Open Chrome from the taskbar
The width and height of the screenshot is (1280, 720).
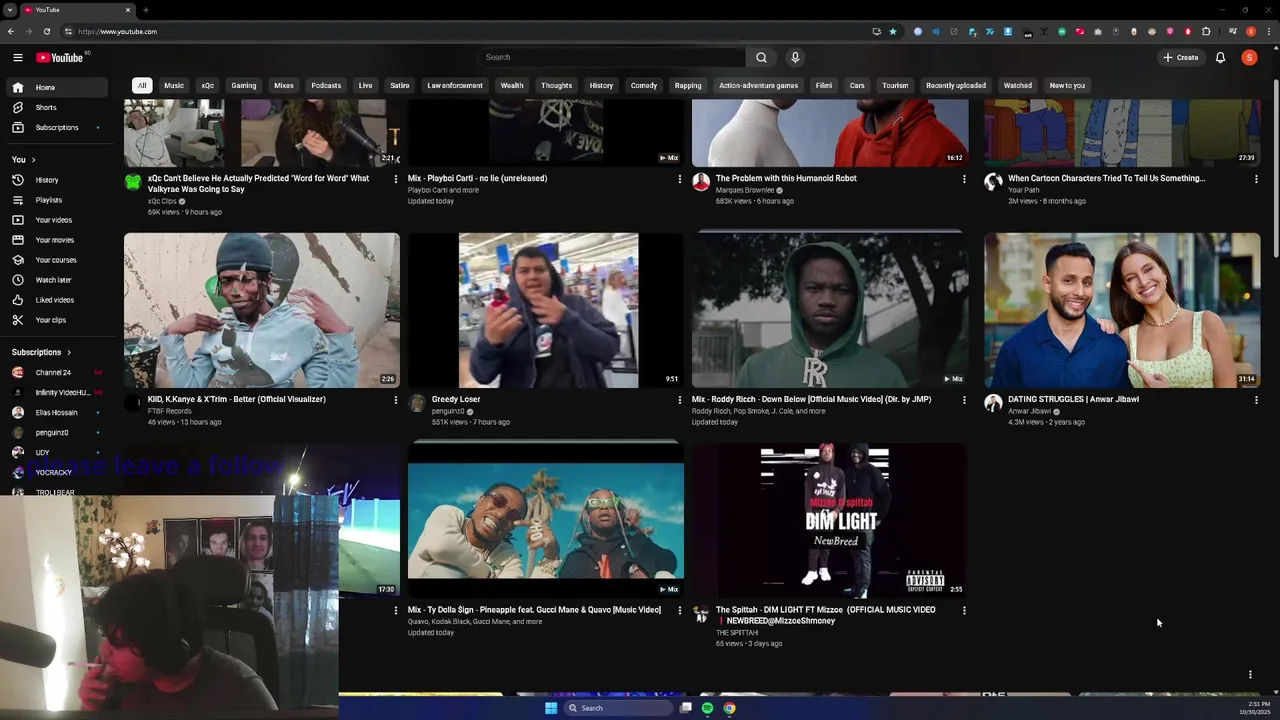730,708
